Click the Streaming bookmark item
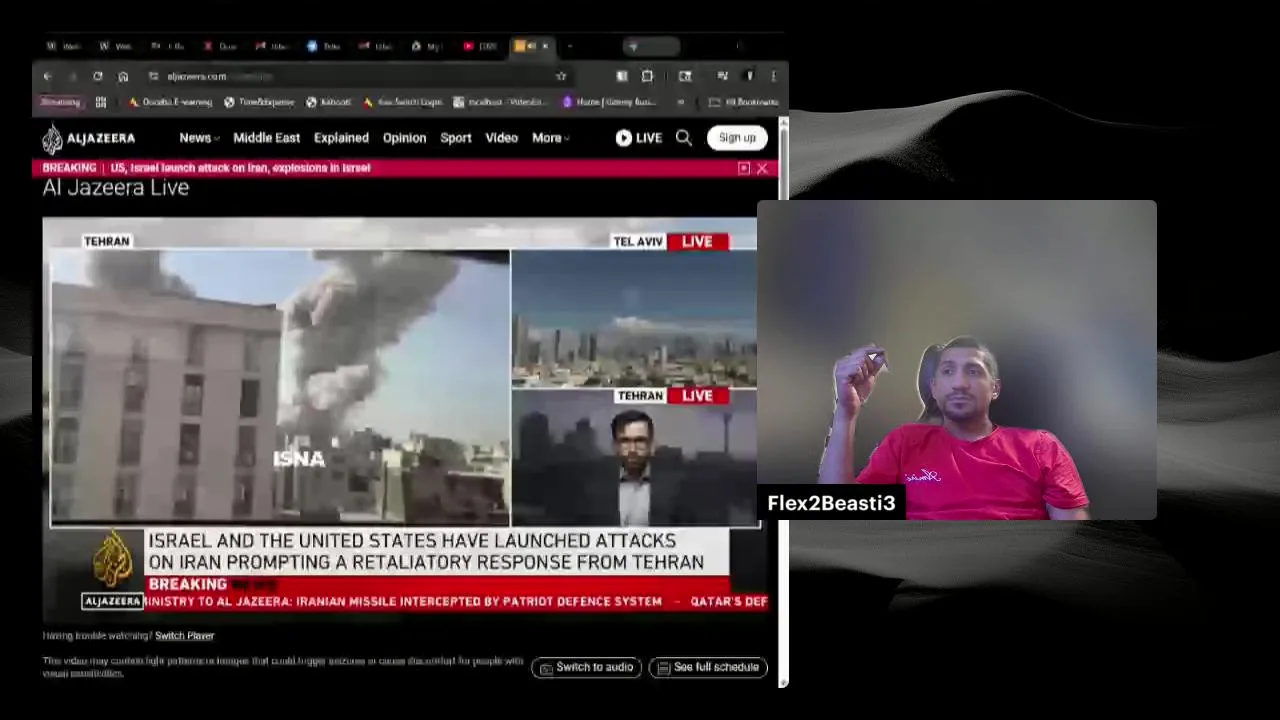 click(x=60, y=102)
